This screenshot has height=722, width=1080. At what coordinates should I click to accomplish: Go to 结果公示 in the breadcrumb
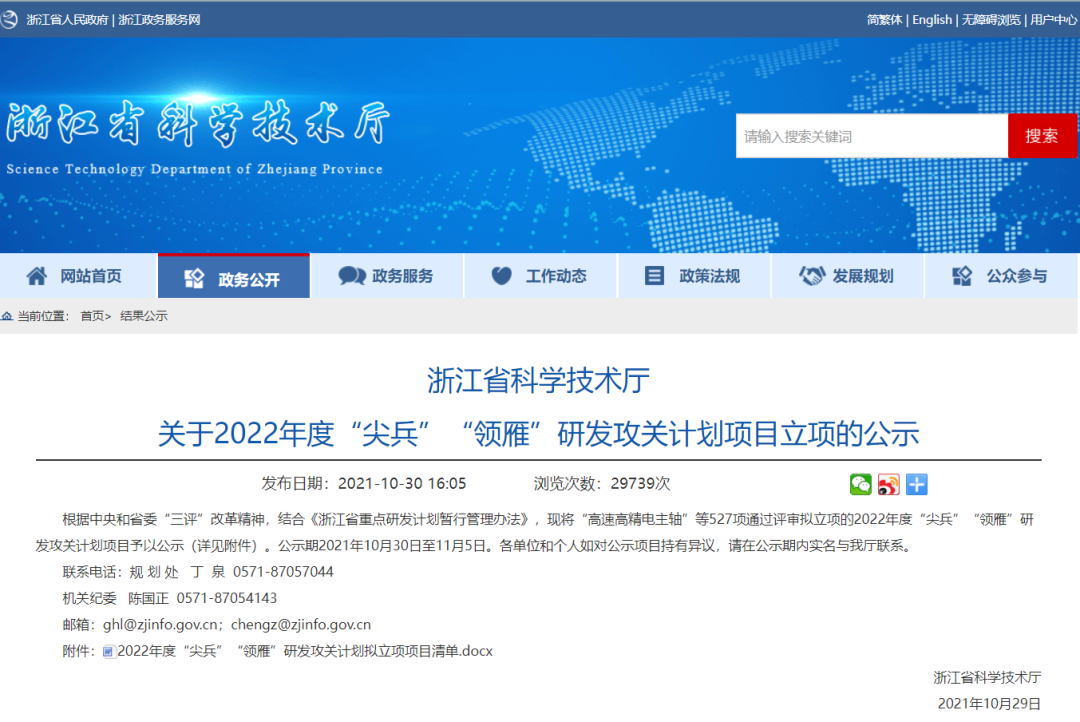coord(144,316)
